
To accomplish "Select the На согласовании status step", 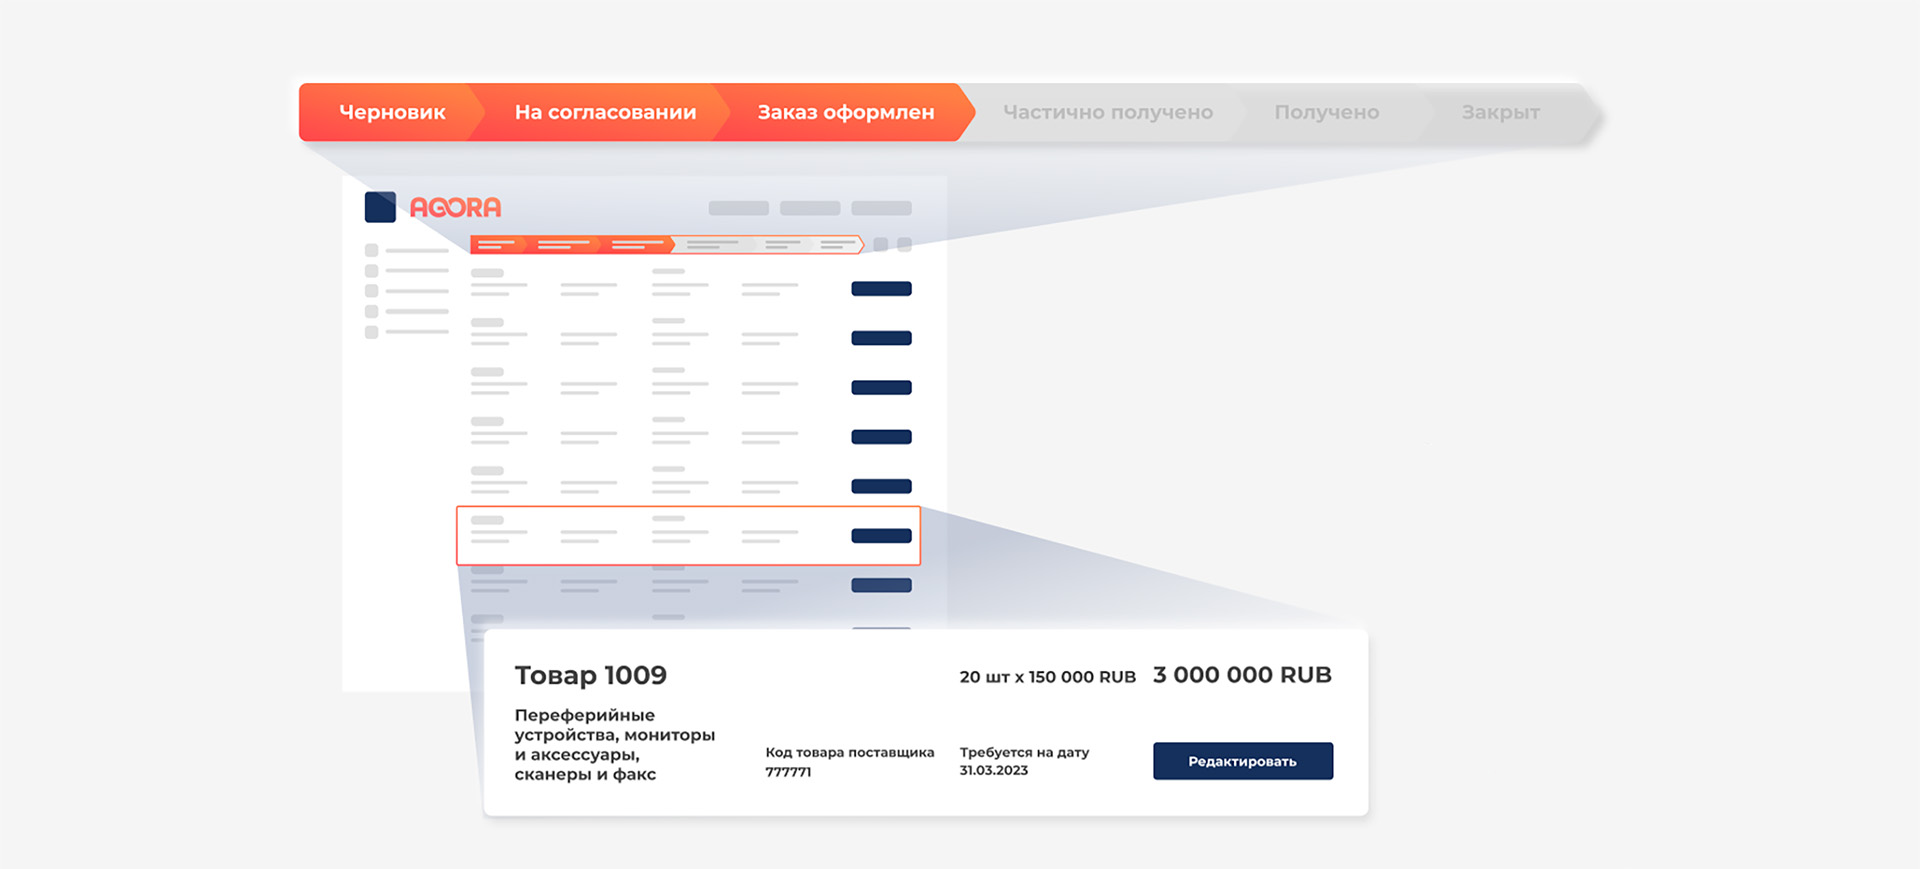I will point(605,112).
